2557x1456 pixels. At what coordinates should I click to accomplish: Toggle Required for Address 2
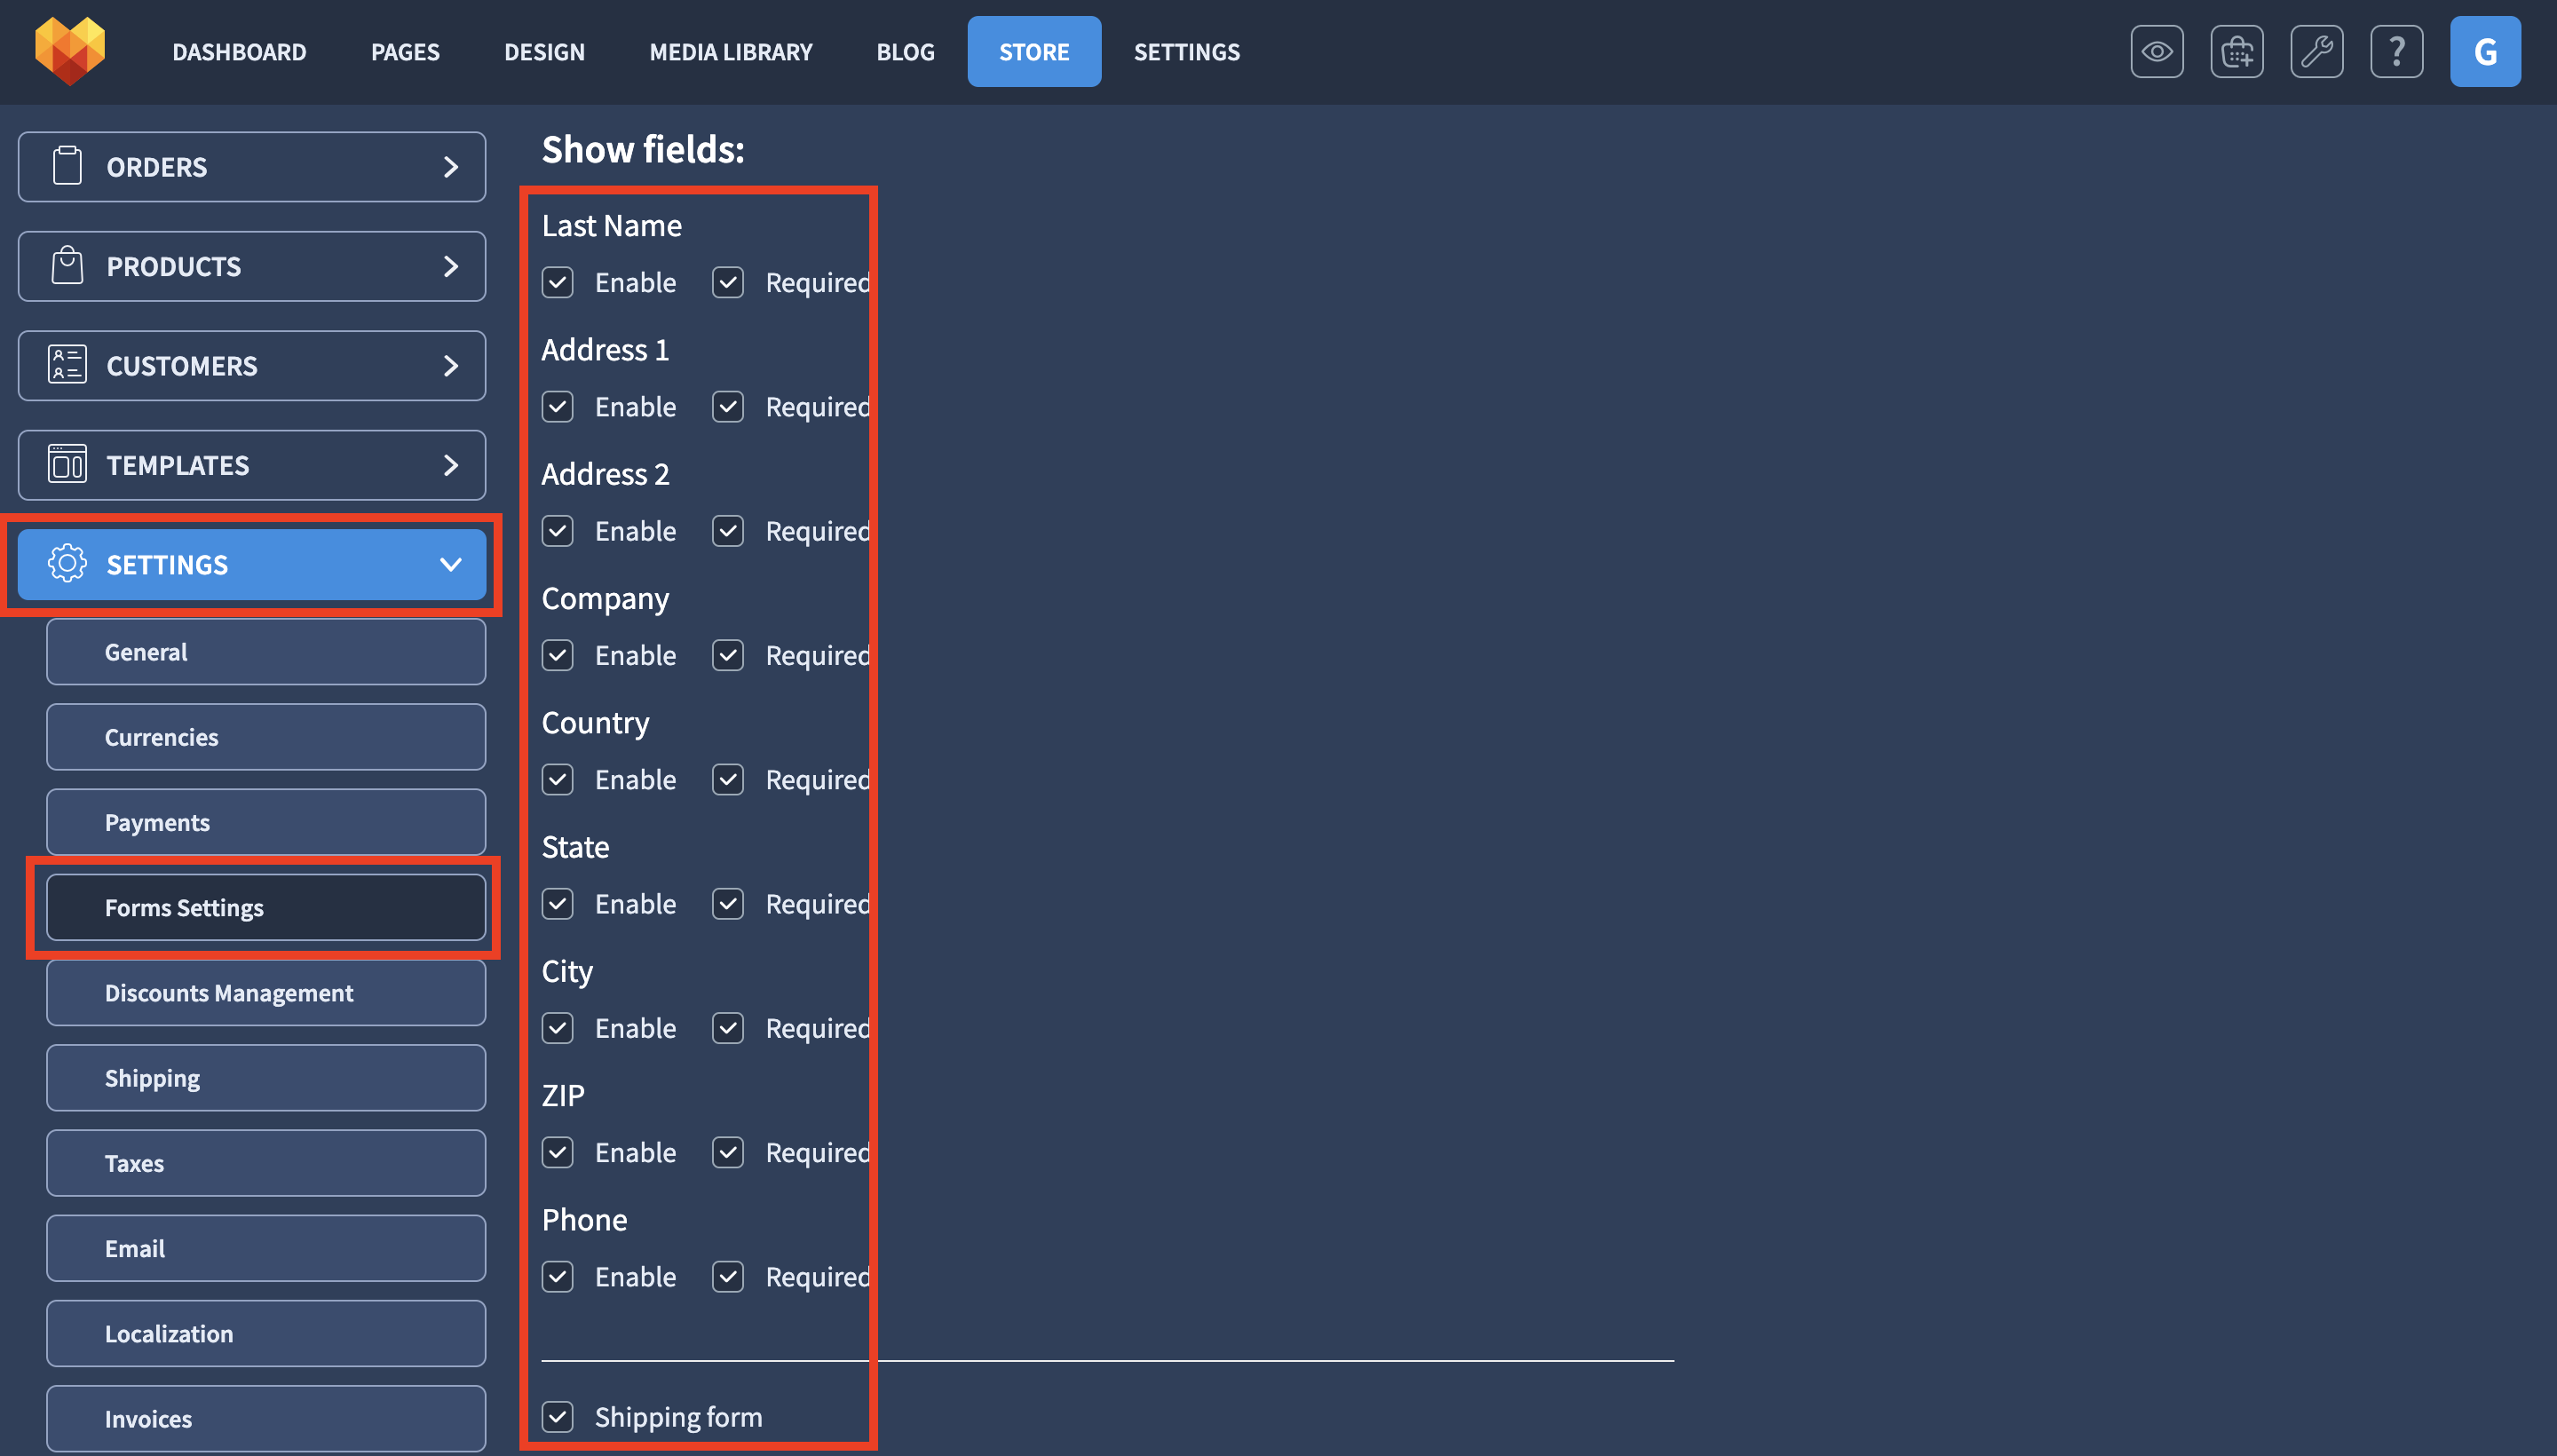[x=728, y=531]
